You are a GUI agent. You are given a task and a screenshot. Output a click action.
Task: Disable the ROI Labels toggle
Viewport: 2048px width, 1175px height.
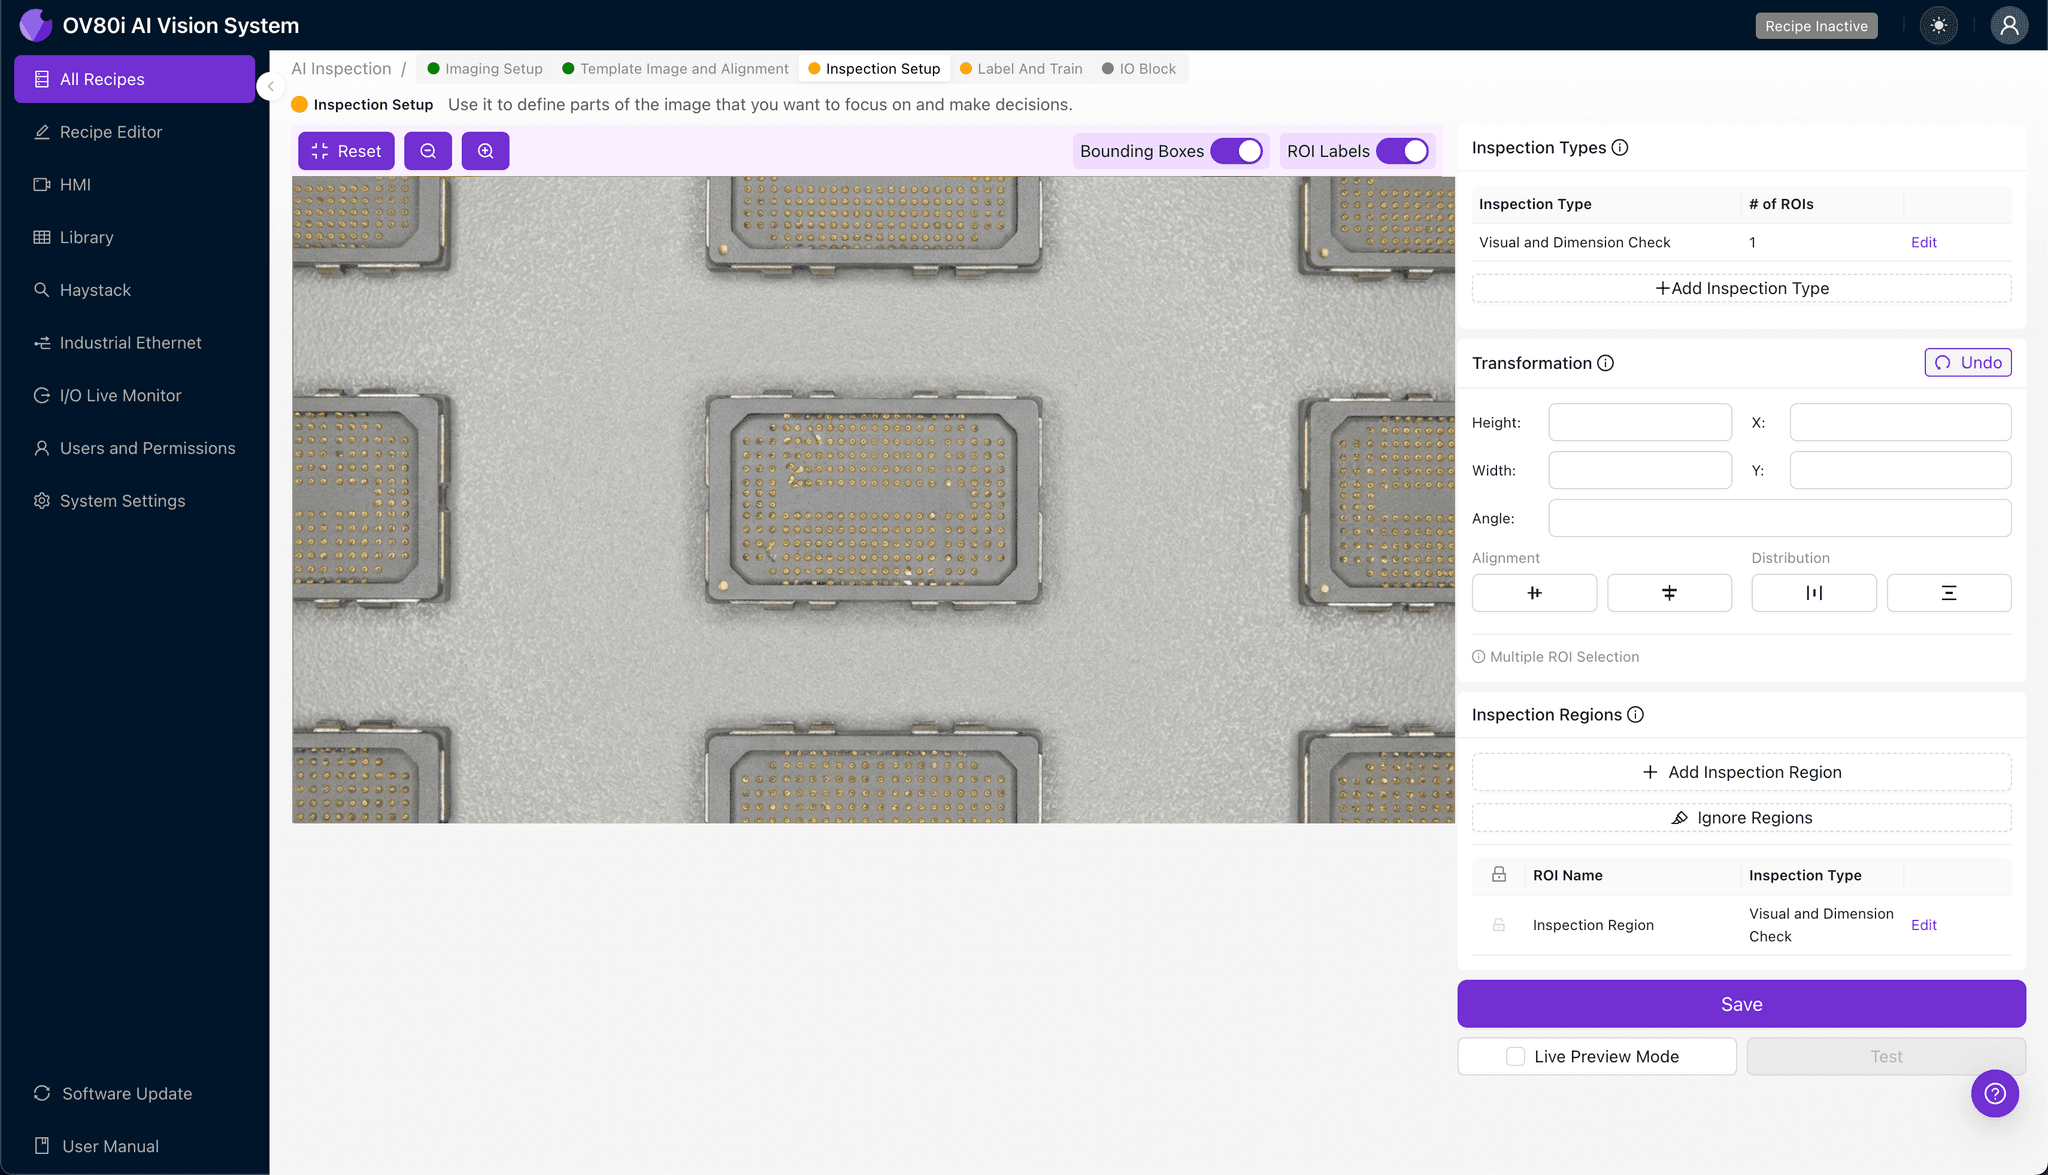pyautogui.click(x=1402, y=151)
